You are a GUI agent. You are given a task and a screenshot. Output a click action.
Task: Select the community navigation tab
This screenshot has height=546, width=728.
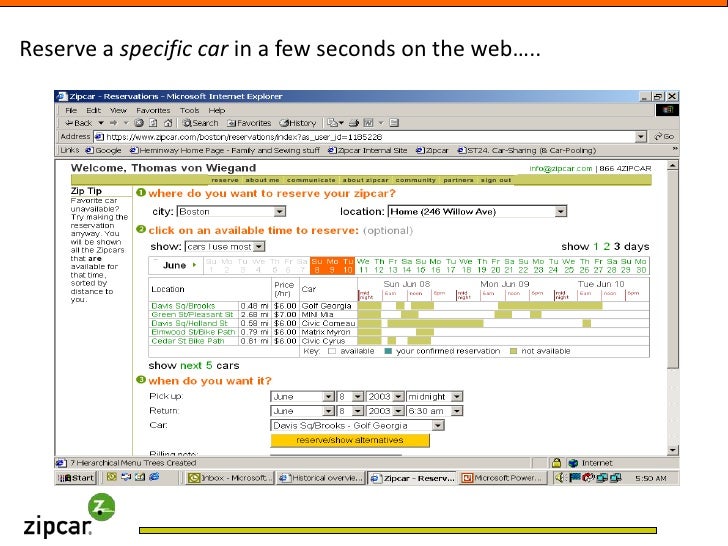click(x=416, y=180)
